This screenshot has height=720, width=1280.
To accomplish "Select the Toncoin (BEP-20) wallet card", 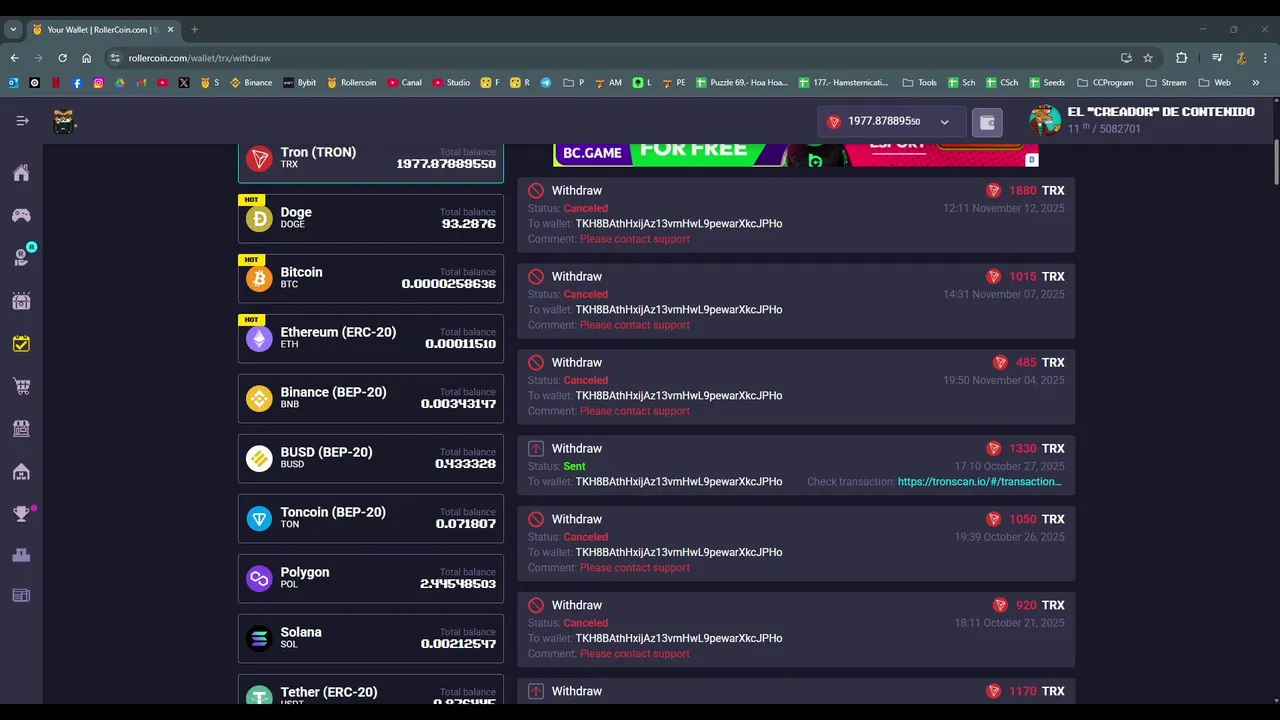I will click(371, 518).
